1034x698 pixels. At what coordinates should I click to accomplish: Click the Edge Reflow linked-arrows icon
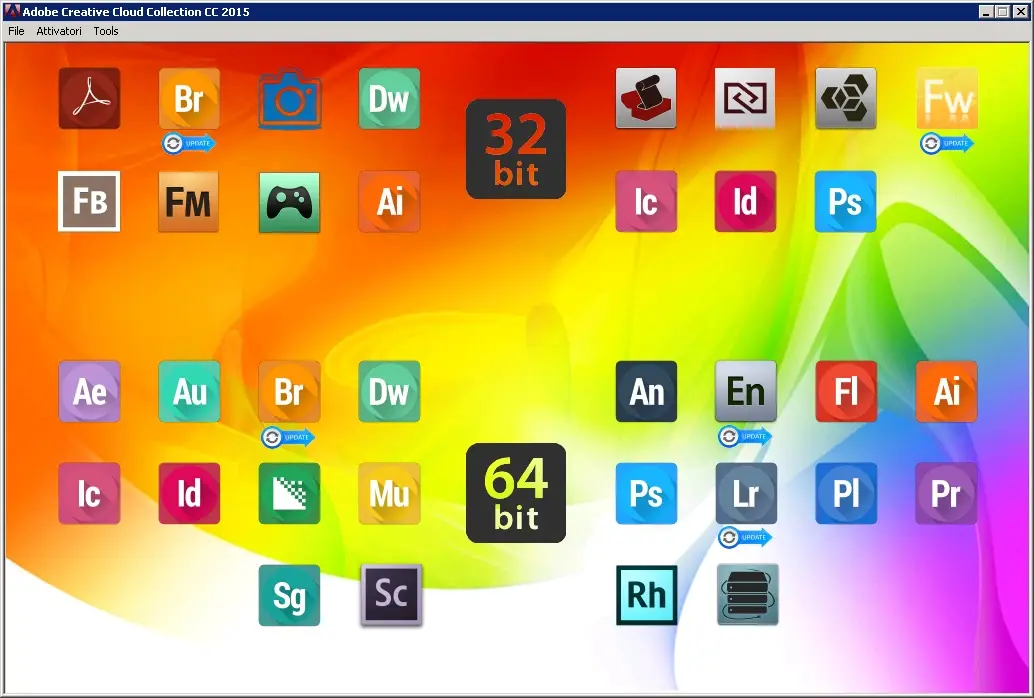click(x=745, y=98)
